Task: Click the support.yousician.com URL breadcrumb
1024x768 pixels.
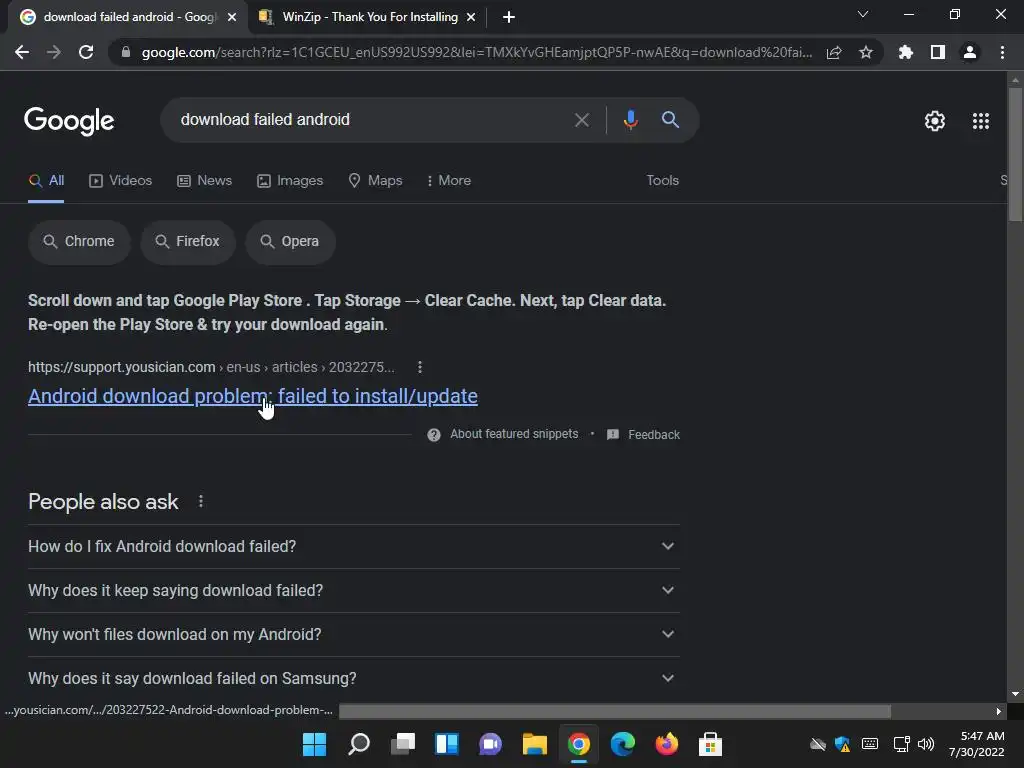Action: point(211,367)
